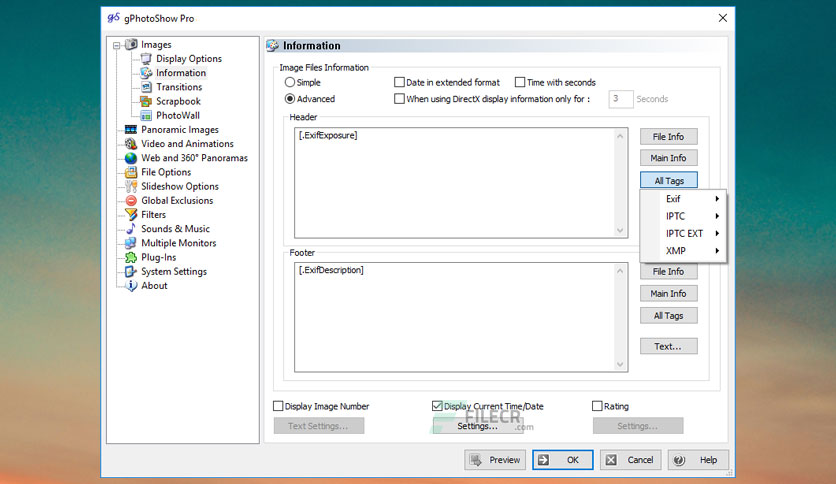836x484 pixels.
Task: Click Header File Info button
Action: pyautogui.click(x=669, y=136)
